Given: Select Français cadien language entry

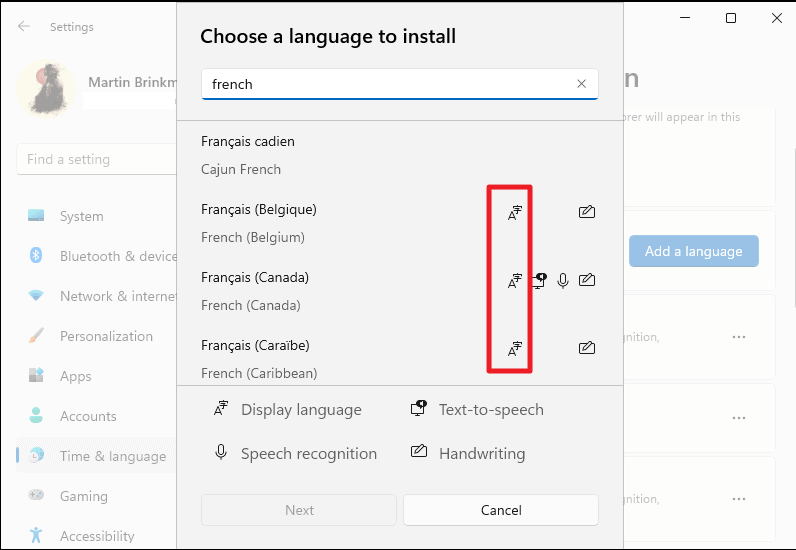Looking at the screenshot, I should click(400, 155).
